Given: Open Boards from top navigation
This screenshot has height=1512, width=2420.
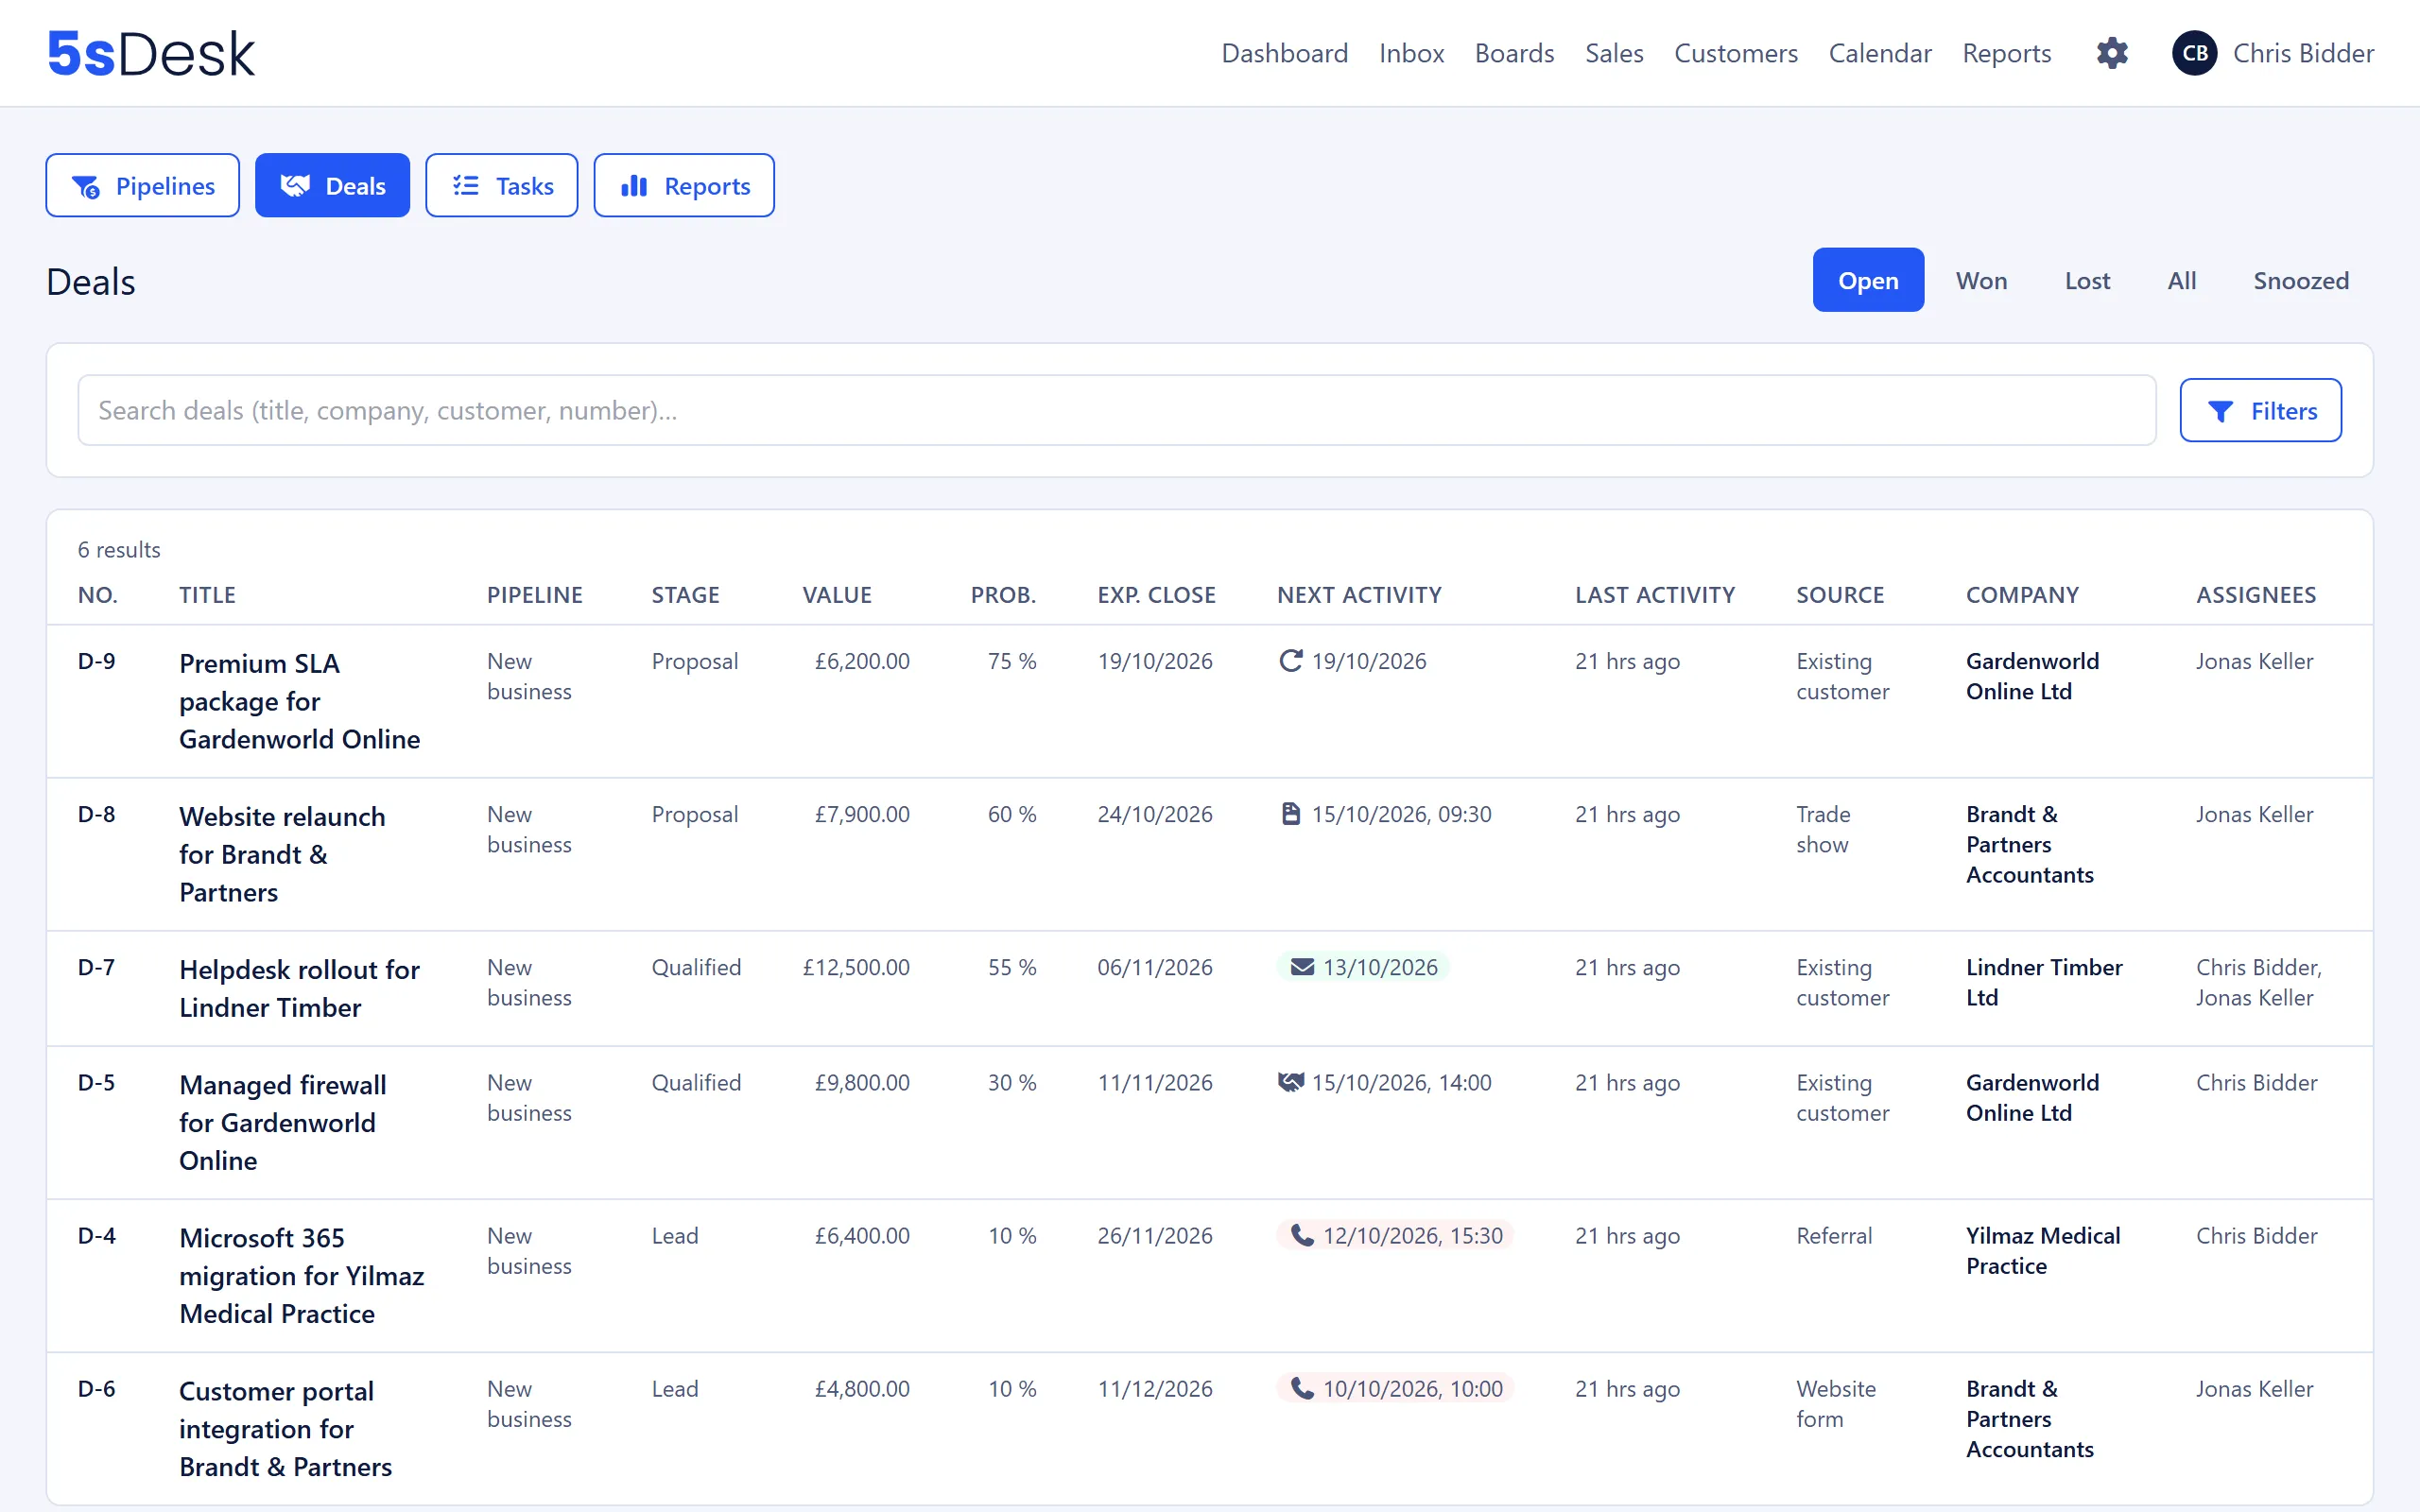Looking at the screenshot, I should (x=1514, y=53).
